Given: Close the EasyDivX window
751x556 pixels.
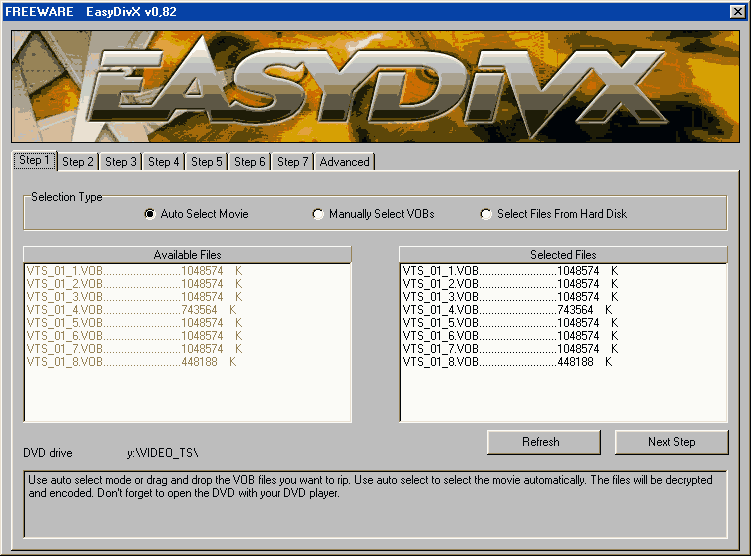Looking at the screenshot, I should pos(738,11).
